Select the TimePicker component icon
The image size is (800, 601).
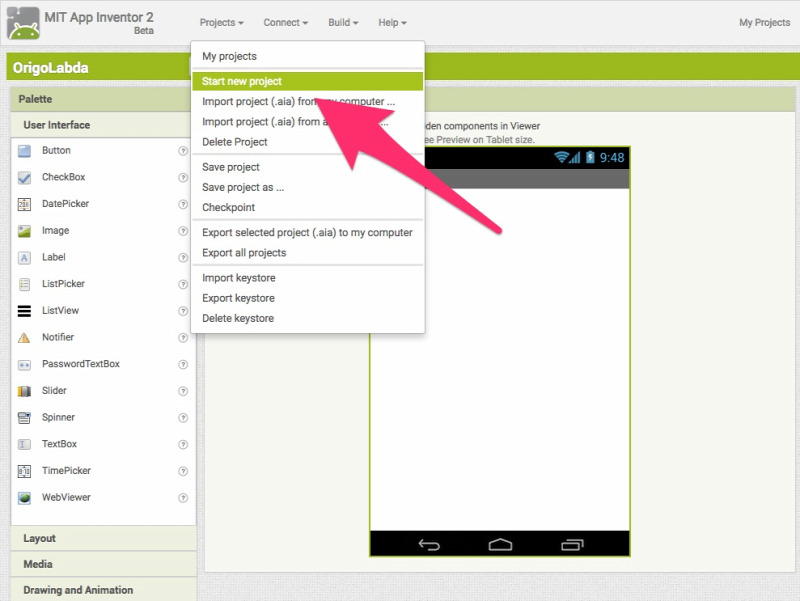click(24, 471)
